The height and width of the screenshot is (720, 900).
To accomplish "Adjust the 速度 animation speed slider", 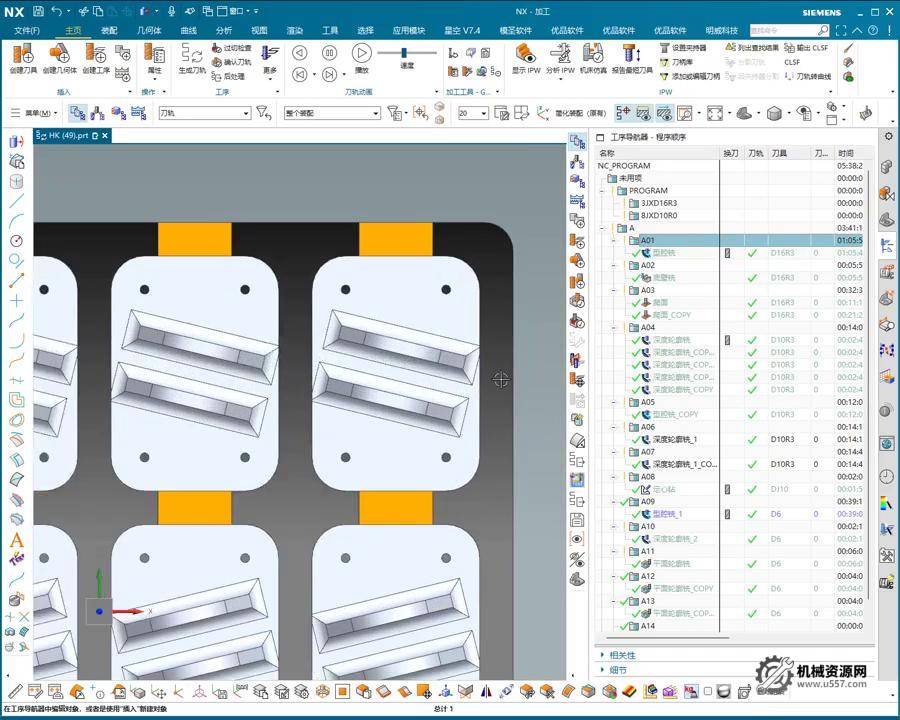I will (405, 53).
